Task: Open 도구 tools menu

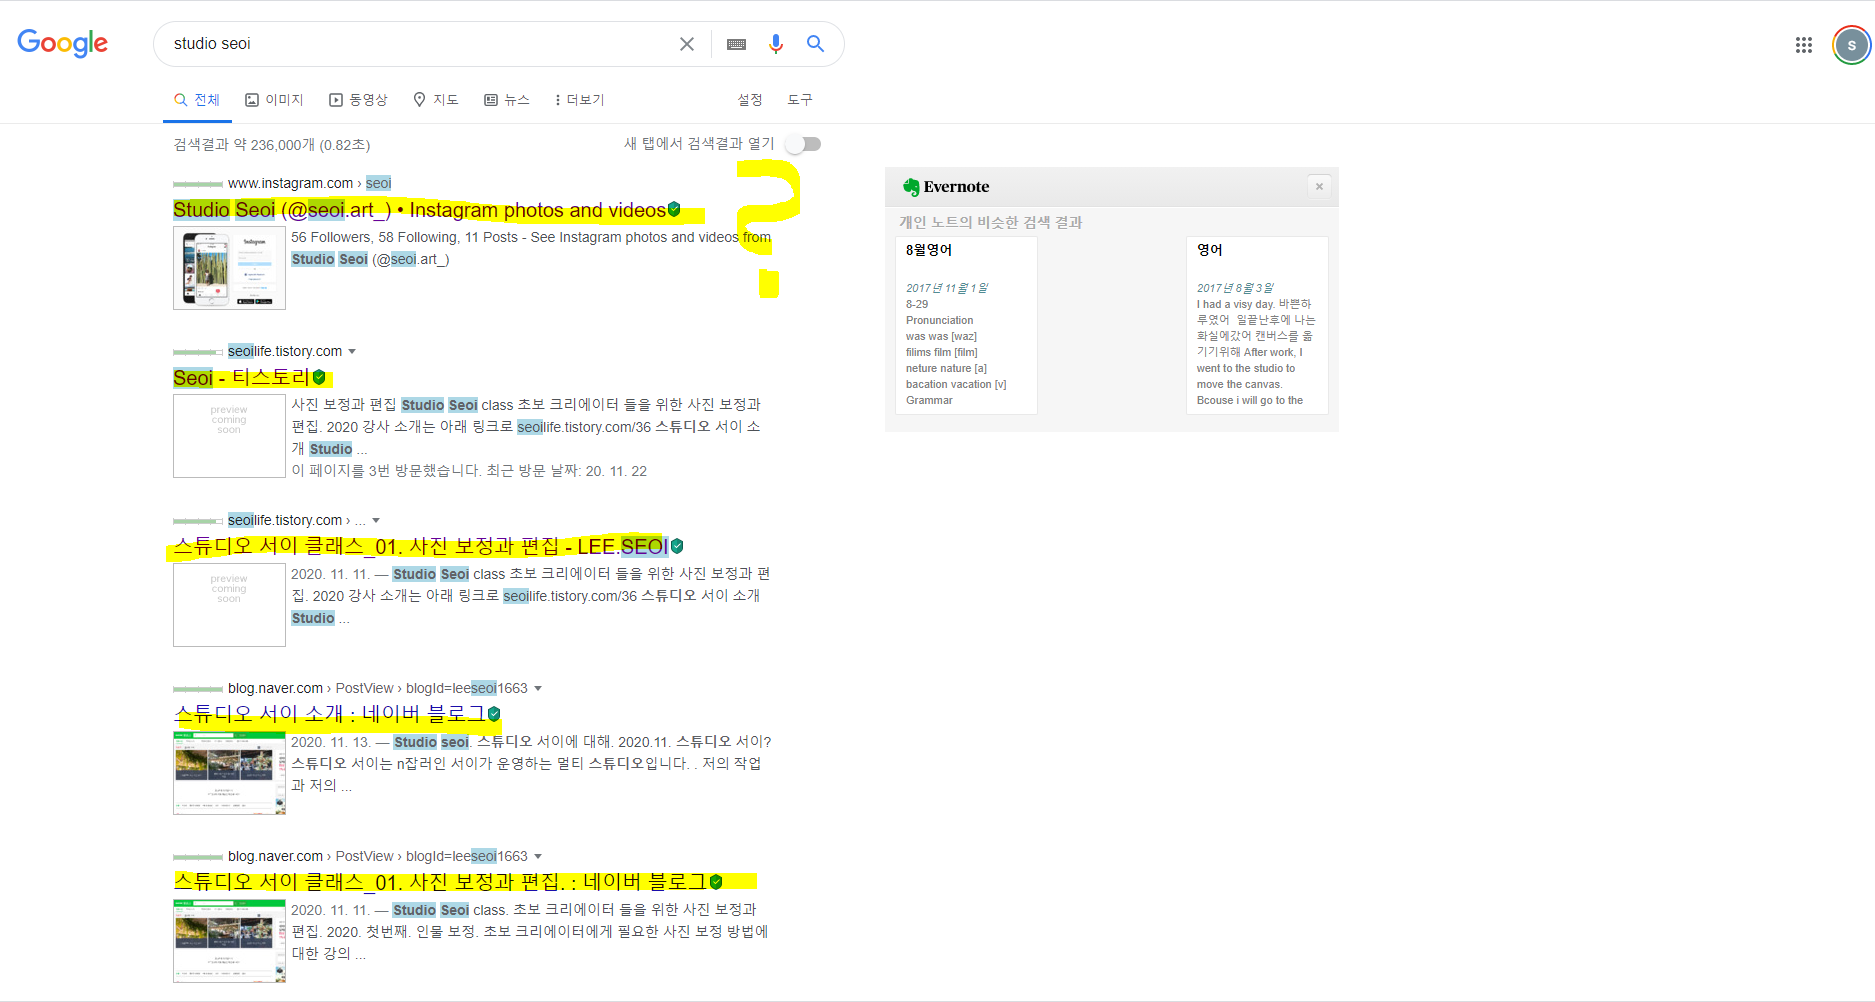Action: pos(800,100)
